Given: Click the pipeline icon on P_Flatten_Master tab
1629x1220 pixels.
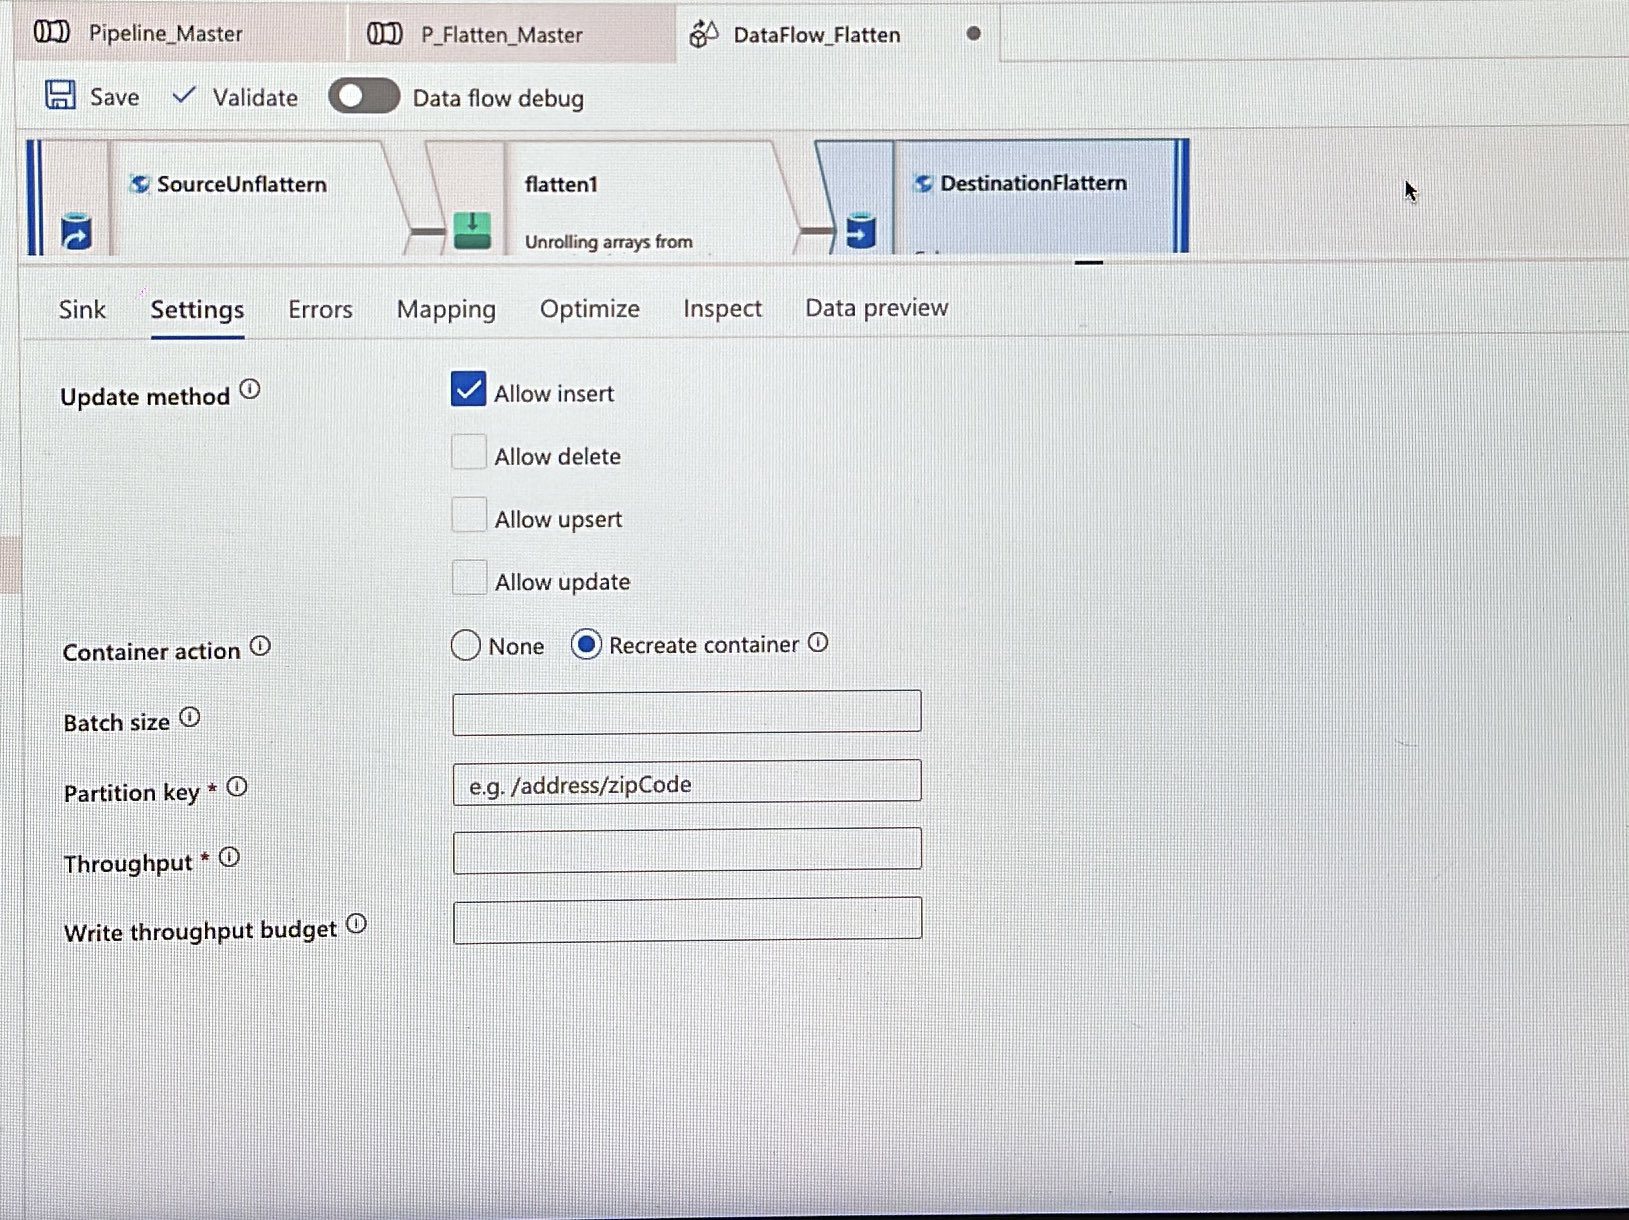Looking at the screenshot, I should 382,34.
